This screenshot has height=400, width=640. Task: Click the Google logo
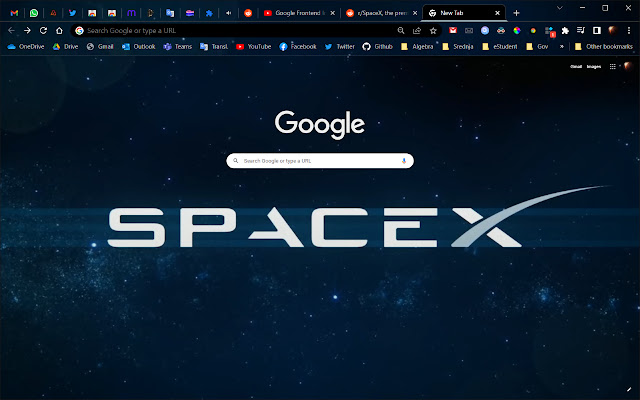(320, 124)
